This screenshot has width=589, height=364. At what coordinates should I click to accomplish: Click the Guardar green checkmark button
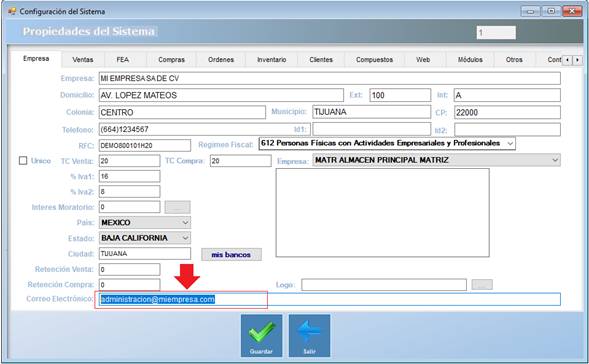(261, 336)
